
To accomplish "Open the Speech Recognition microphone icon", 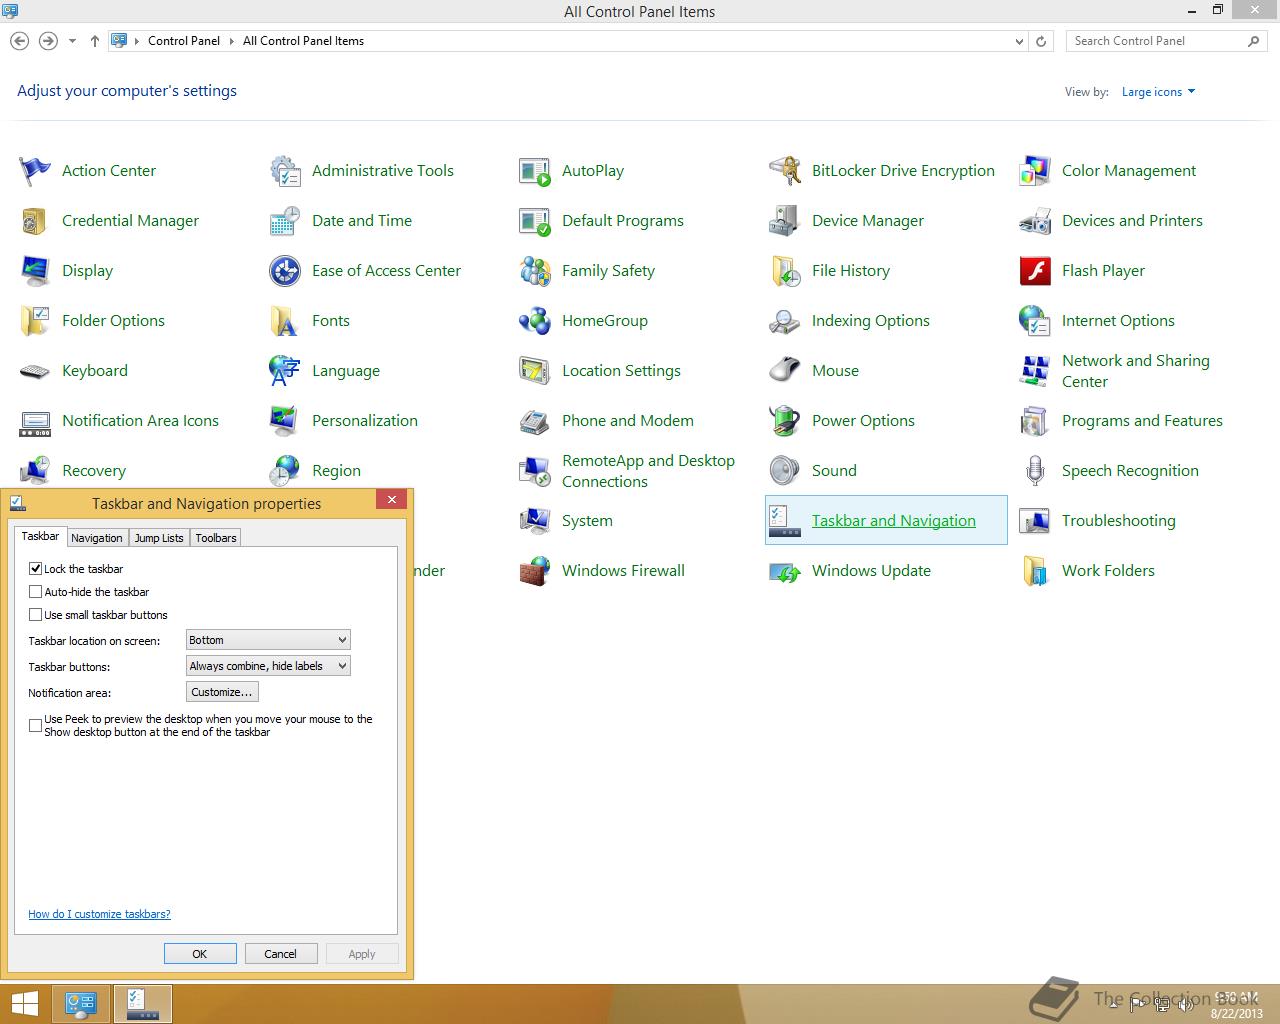I will tap(1035, 471).
